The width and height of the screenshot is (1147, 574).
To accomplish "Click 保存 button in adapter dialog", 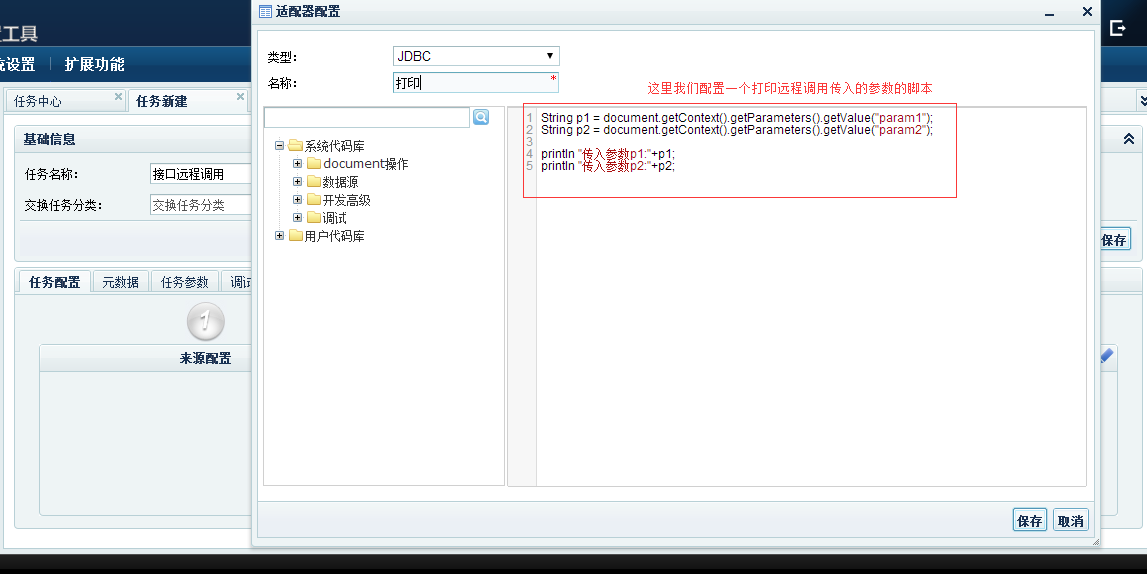I will (1029, 521).
